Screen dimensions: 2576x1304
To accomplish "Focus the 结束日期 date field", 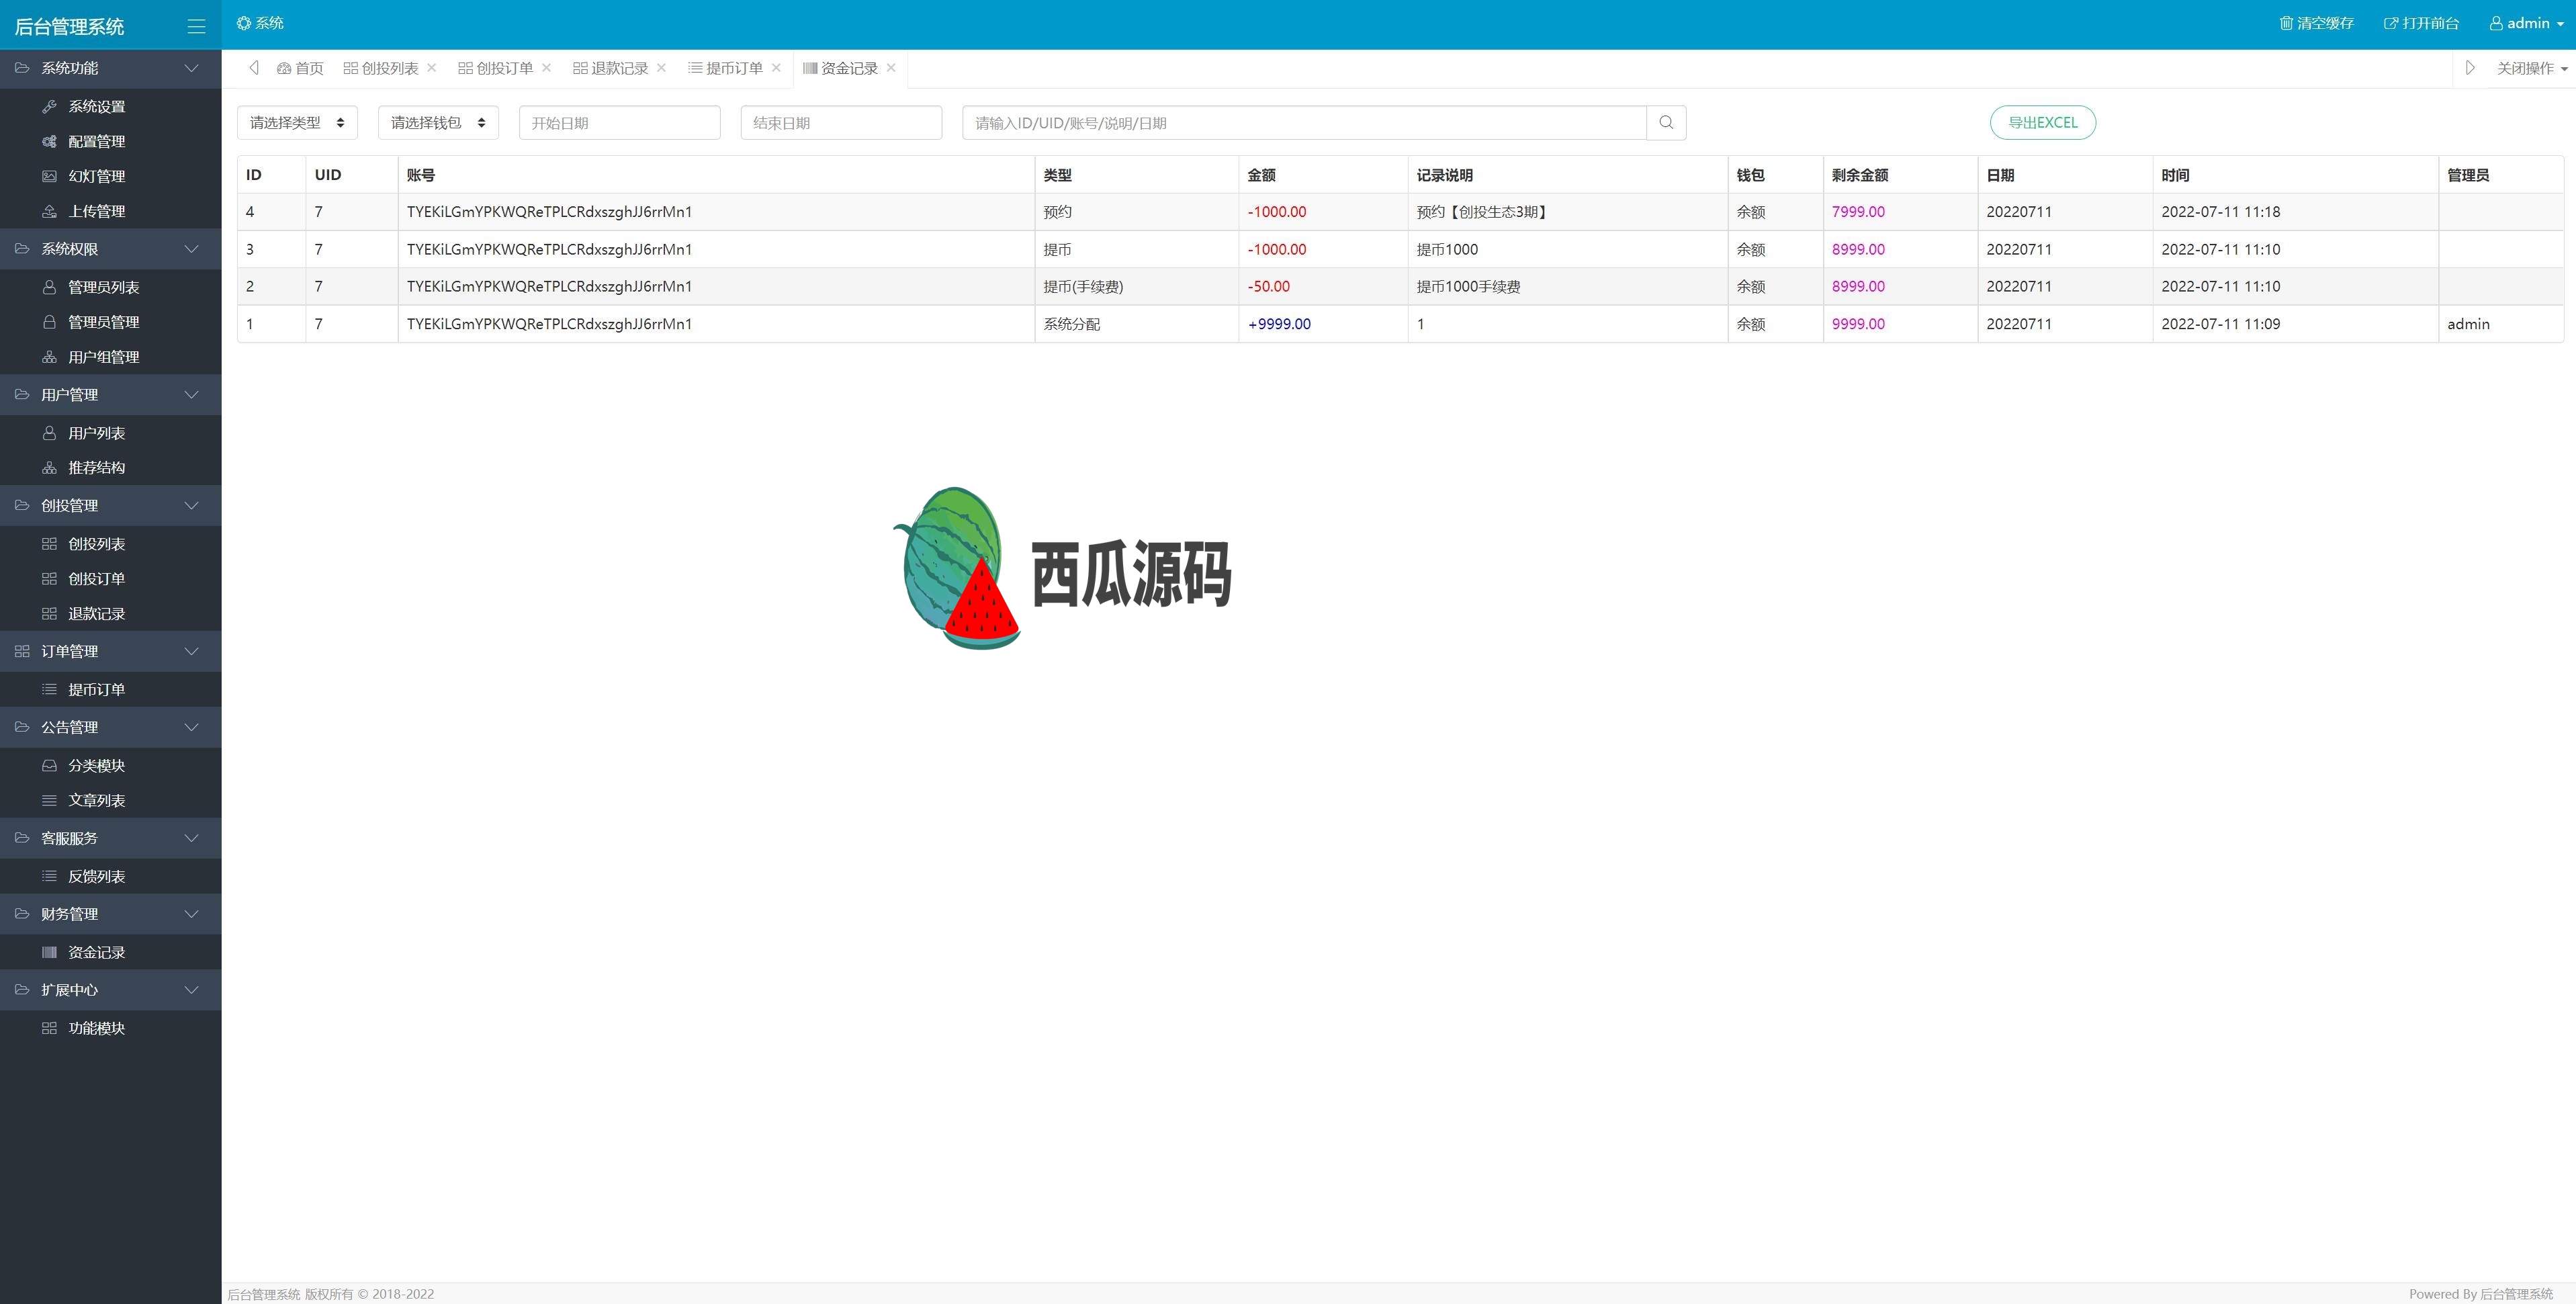I will (841, 123).
